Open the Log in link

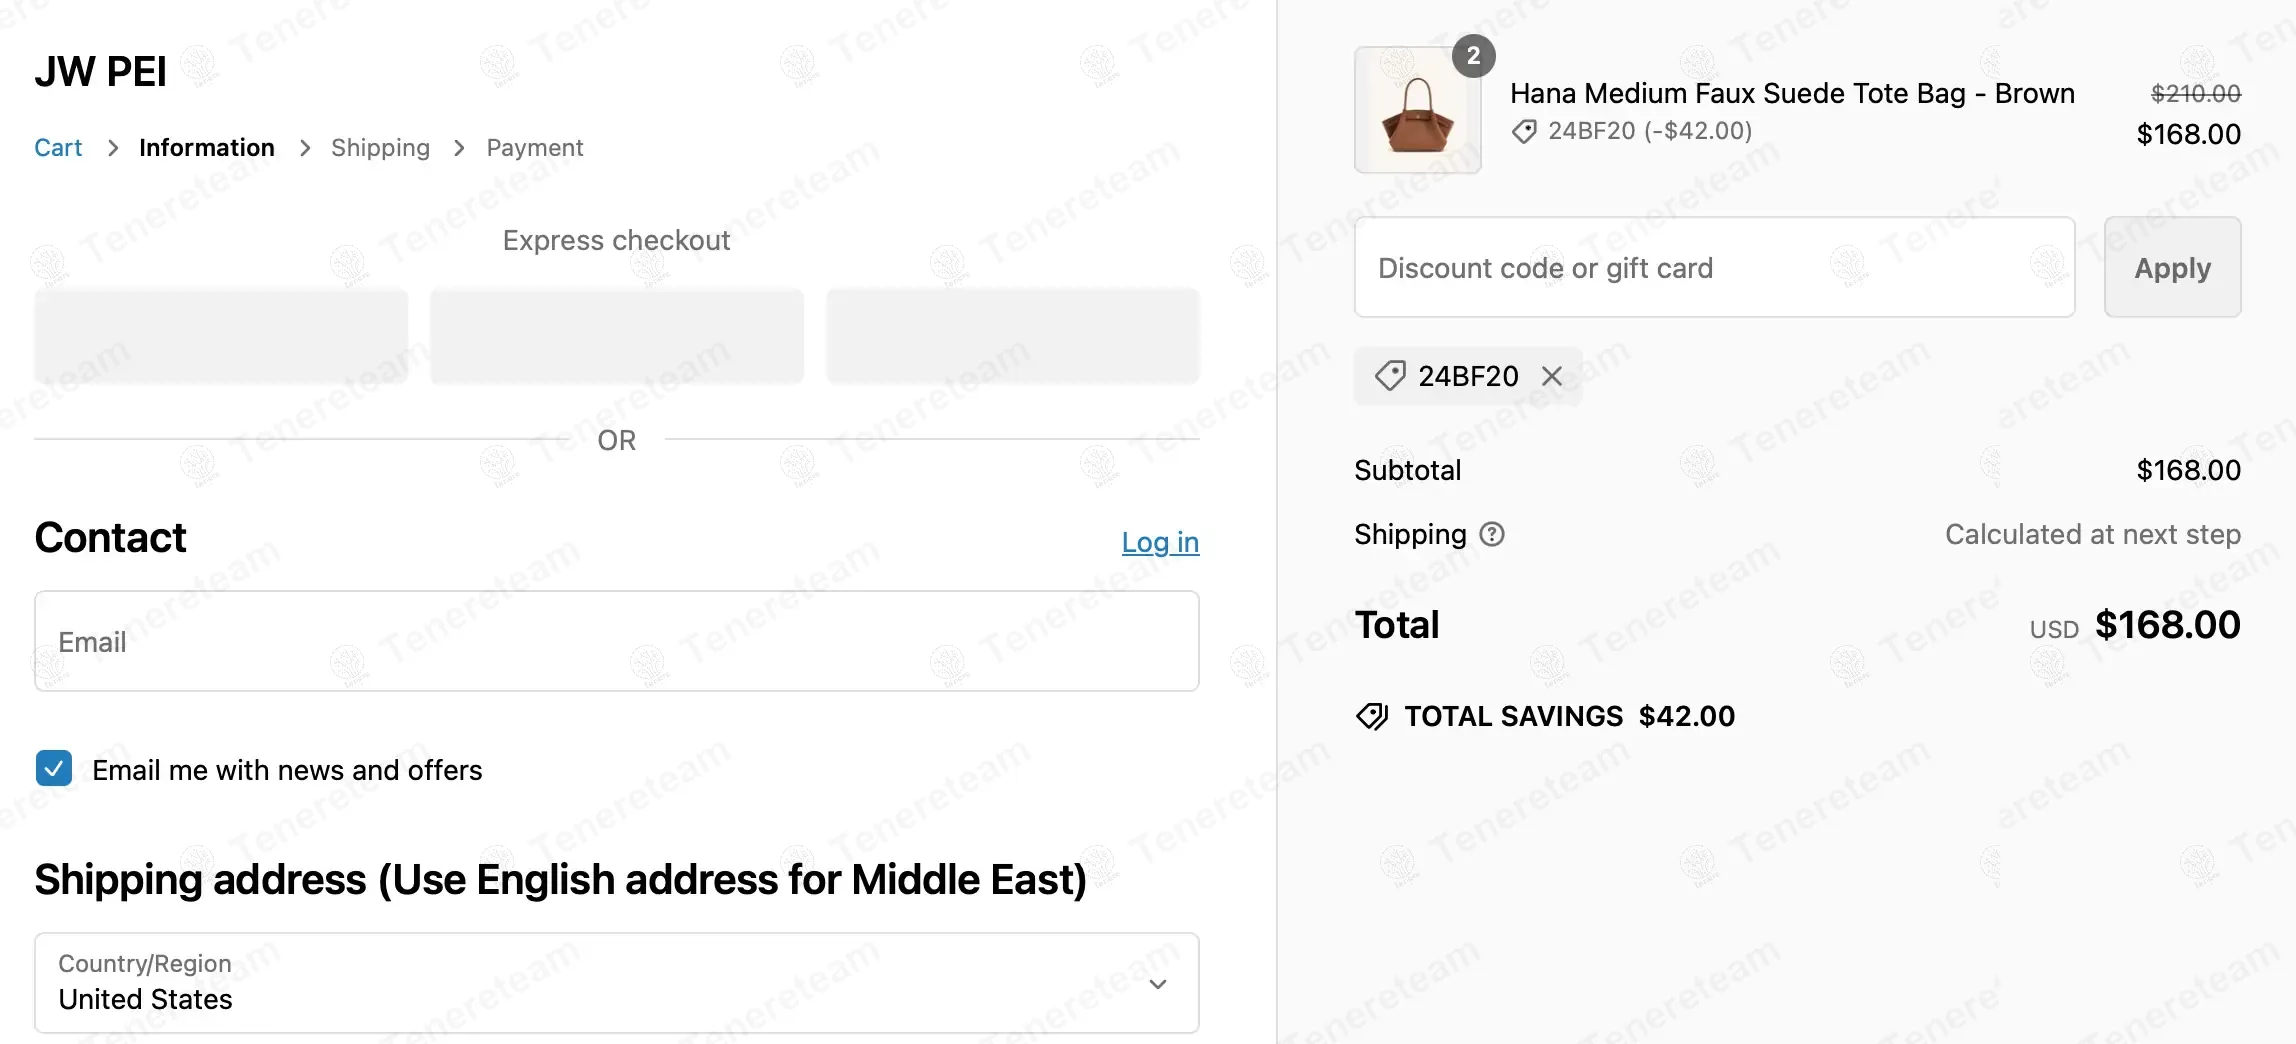[x=1160, y=542]
